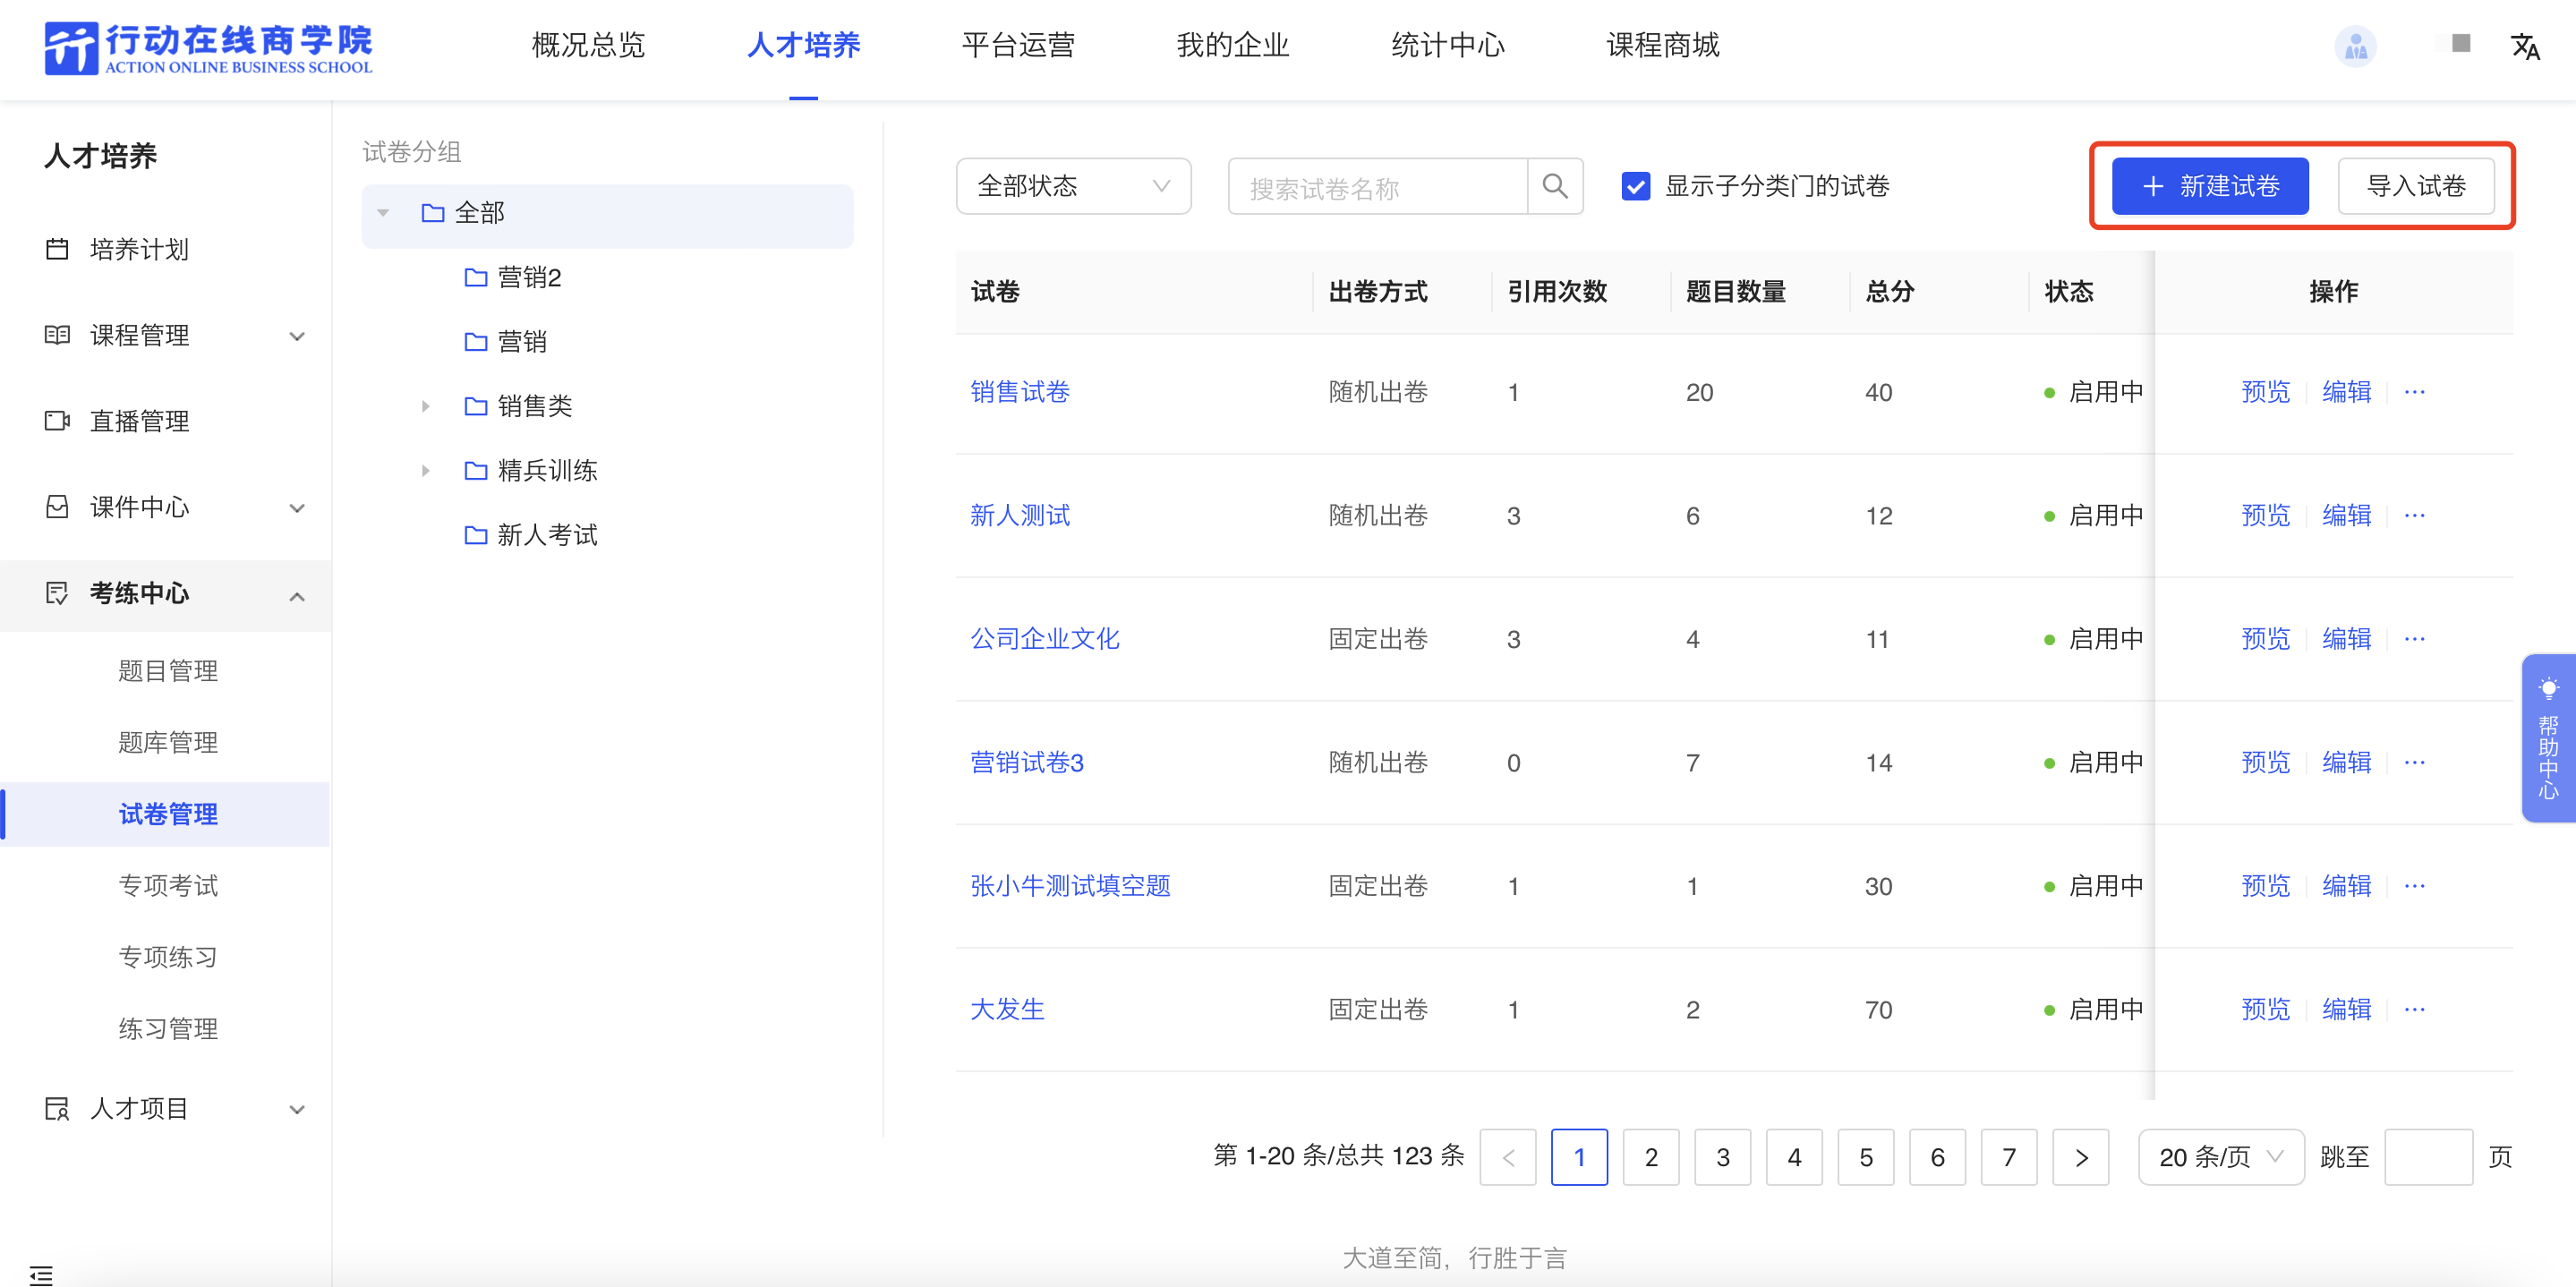Screen dimensions: 2576x1287
Task: Click the gray square icon beside avatar
Action: click(2461, 43)
